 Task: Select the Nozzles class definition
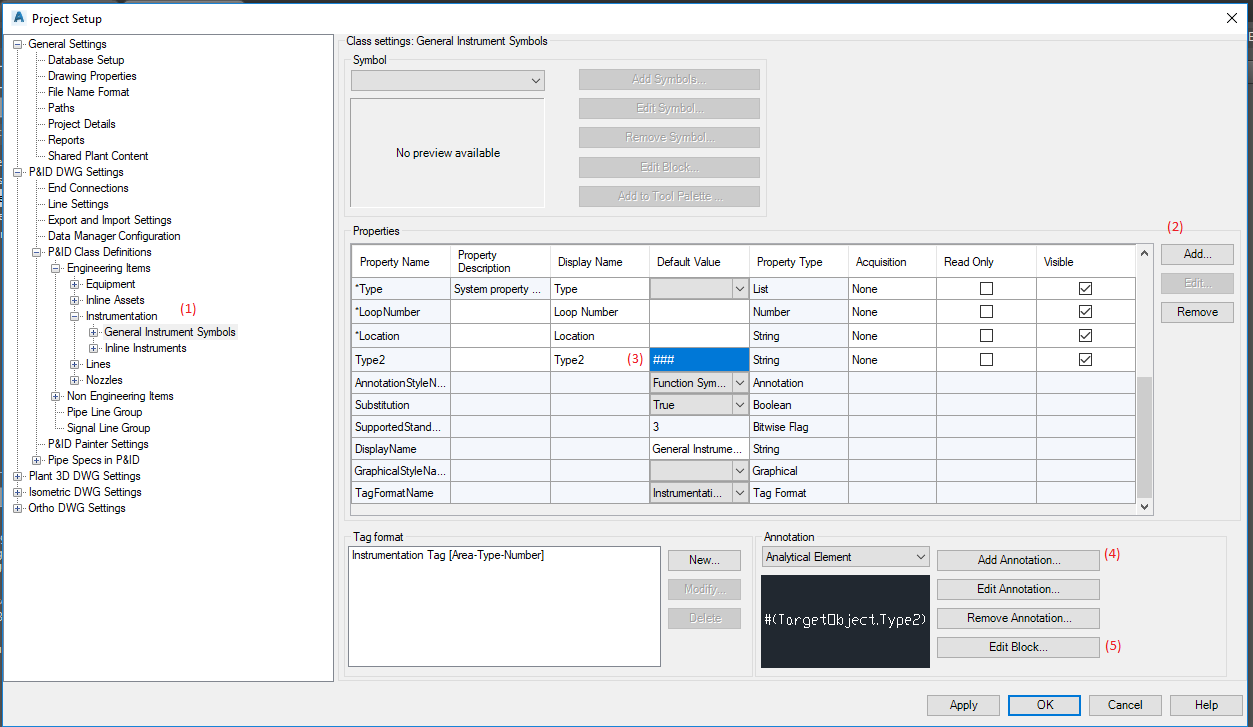[103, 379]
